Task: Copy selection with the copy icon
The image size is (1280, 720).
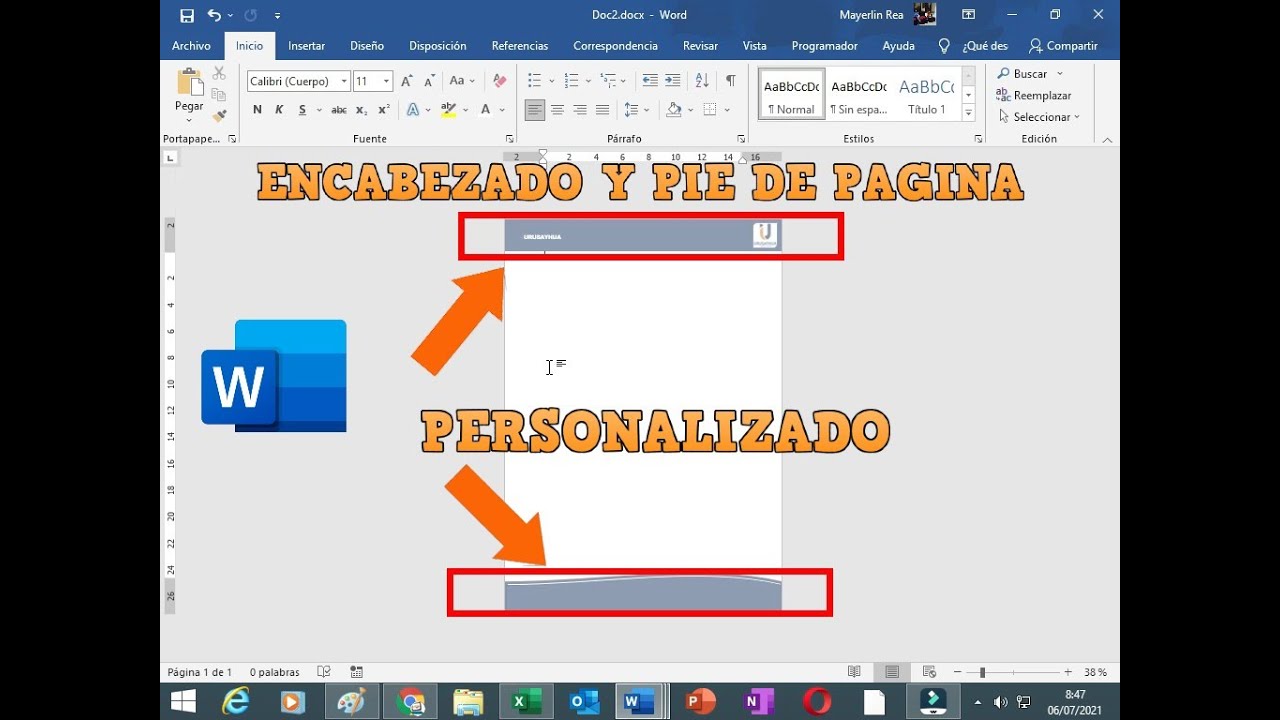Action: pyautogui.click(x=219, y=95)
